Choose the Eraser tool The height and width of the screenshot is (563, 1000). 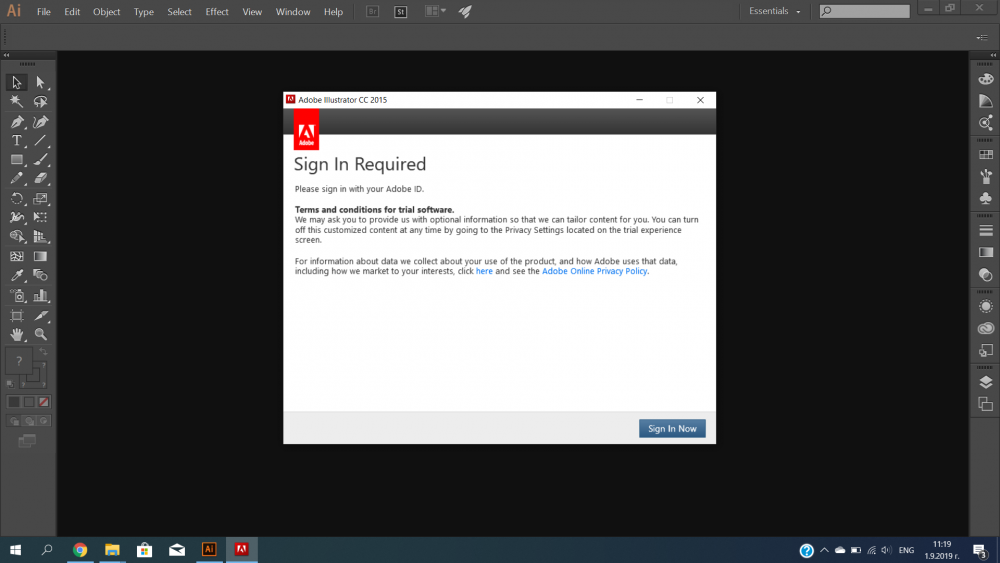(40, 179)
